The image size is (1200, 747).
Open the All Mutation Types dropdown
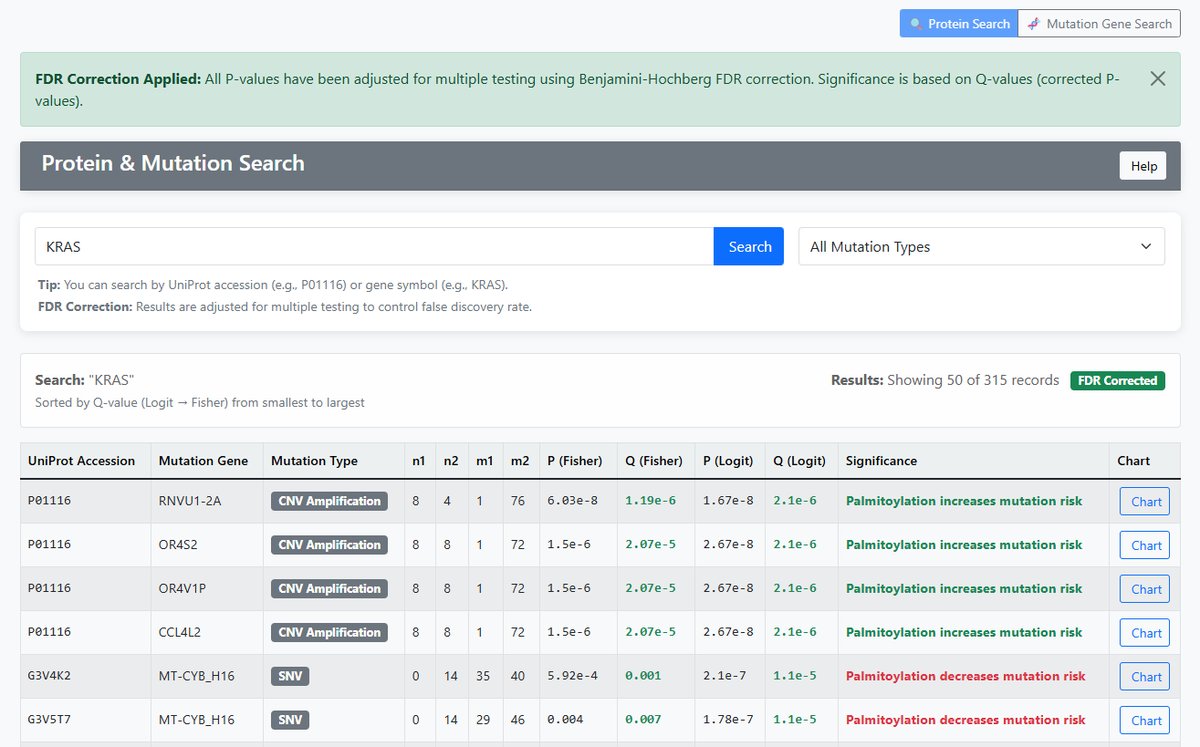pos(981,246)
